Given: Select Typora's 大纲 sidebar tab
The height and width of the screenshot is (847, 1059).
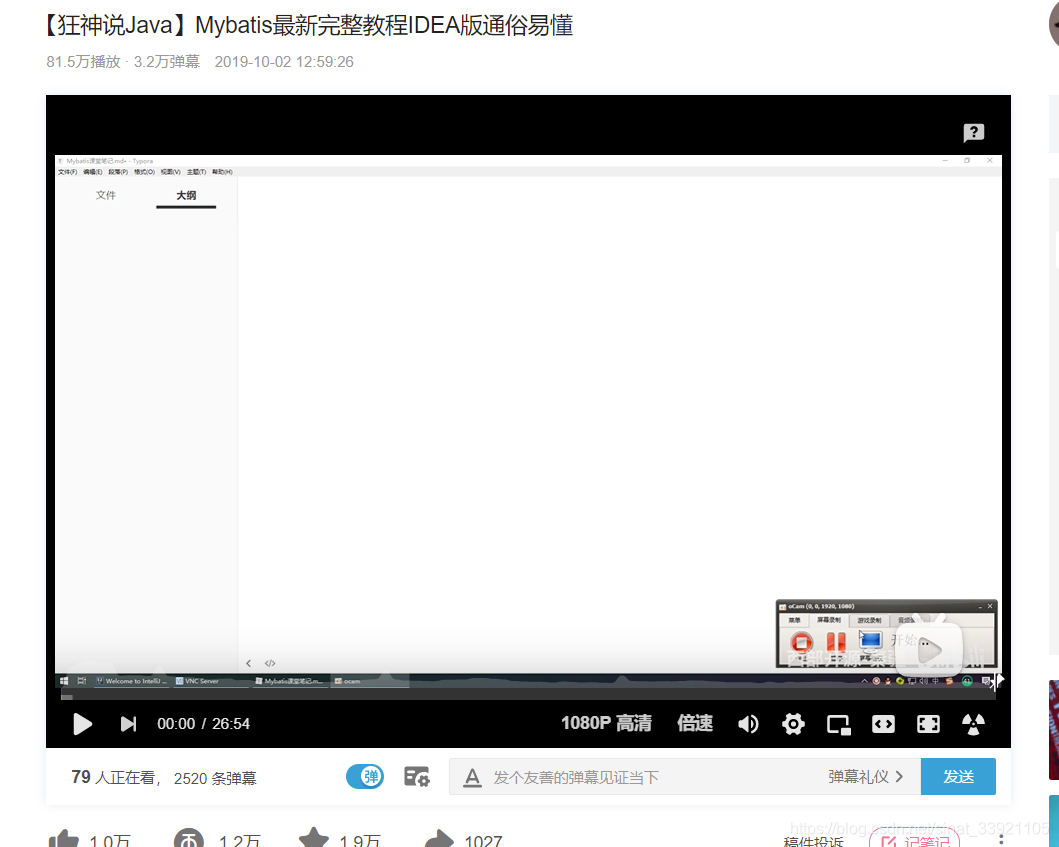Looking at the screenshot, I should [x=186, y=195].
